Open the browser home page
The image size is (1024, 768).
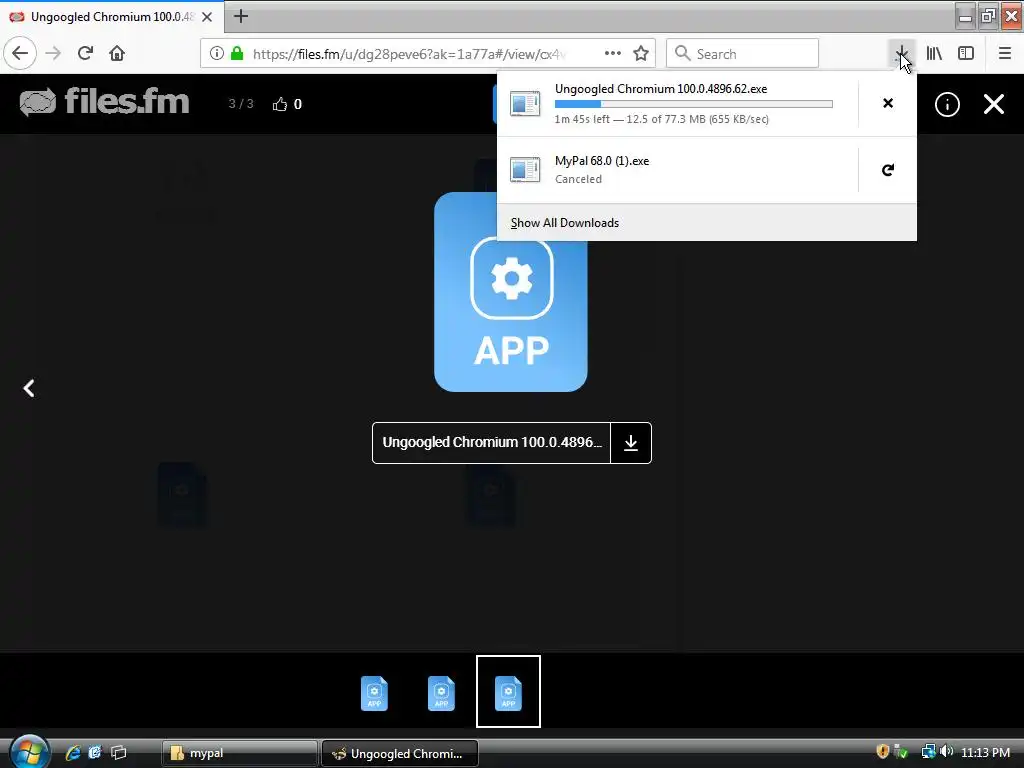click(117, 54)
